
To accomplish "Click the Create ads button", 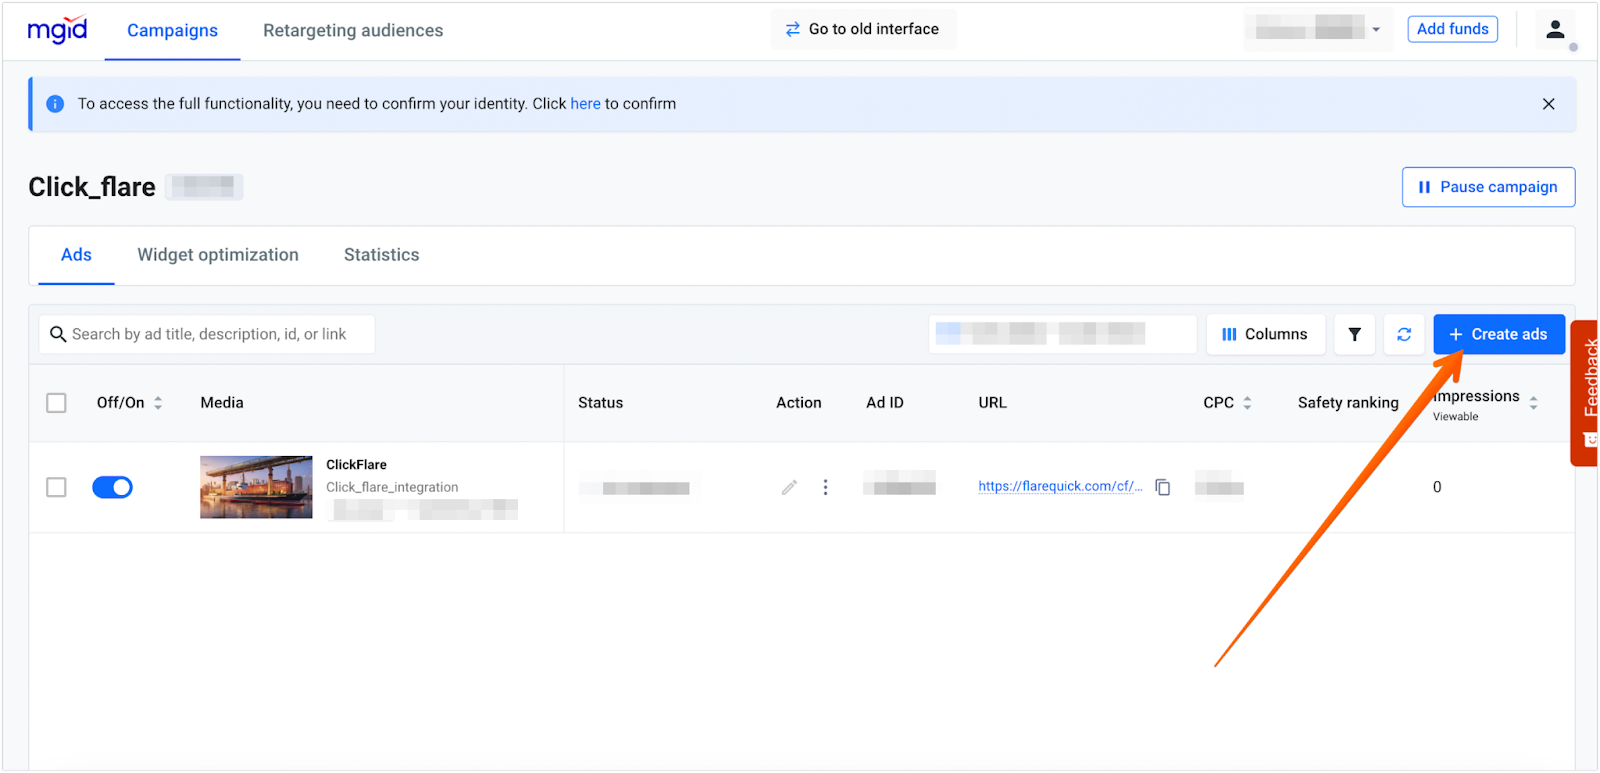I will pos(1498,334).
